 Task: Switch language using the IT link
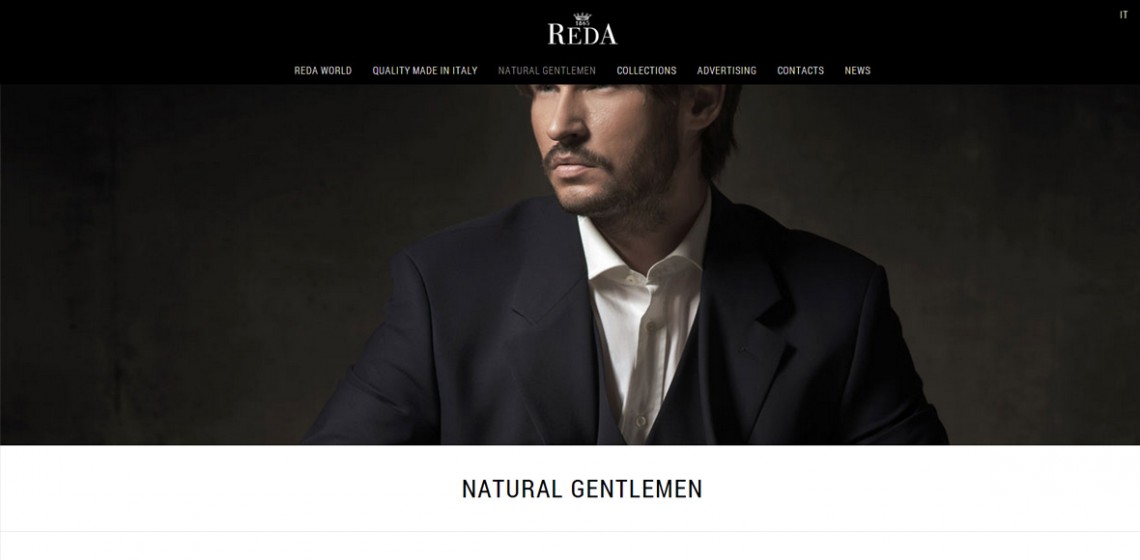1123,15
